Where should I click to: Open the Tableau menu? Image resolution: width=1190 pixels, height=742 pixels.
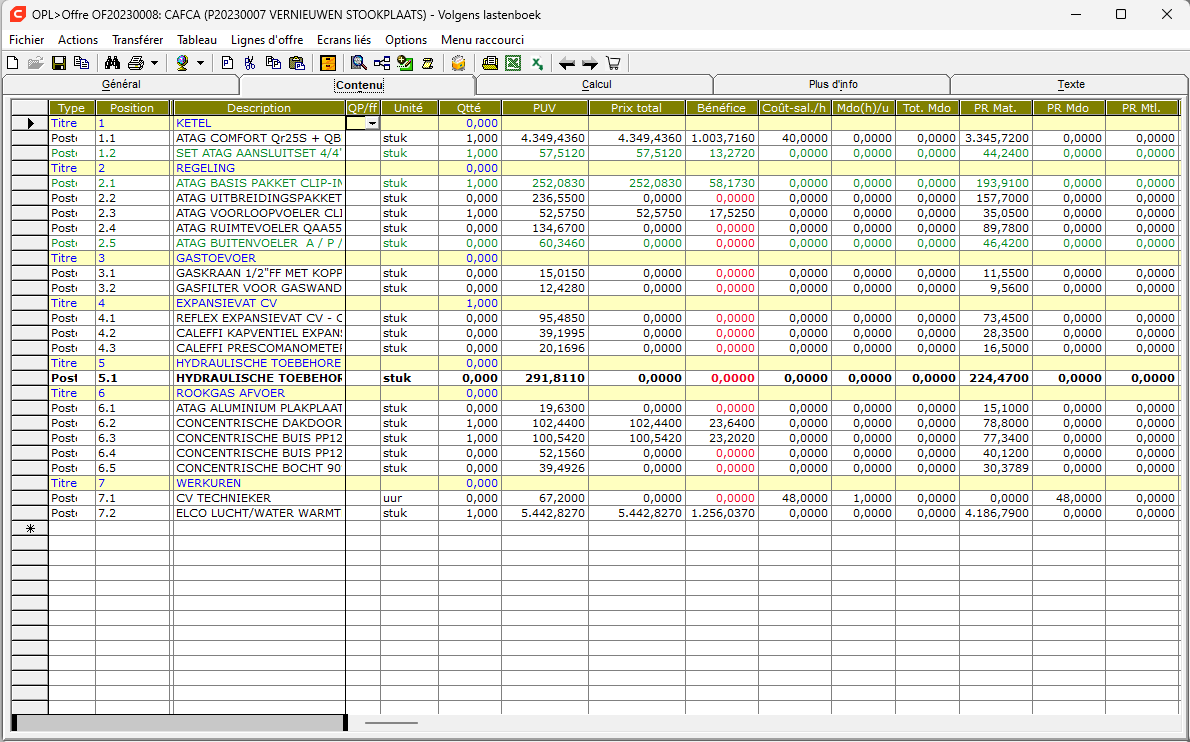197,39
